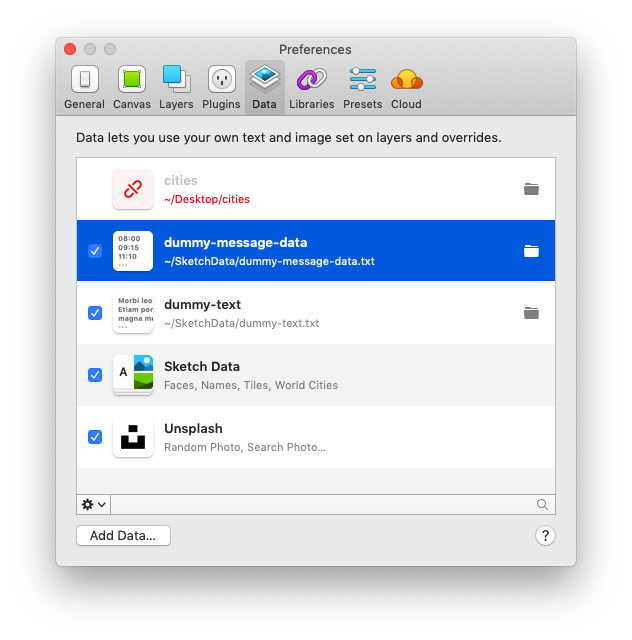Open the Cloud preferences pane

pyautogui.click(x=406, y=87)
